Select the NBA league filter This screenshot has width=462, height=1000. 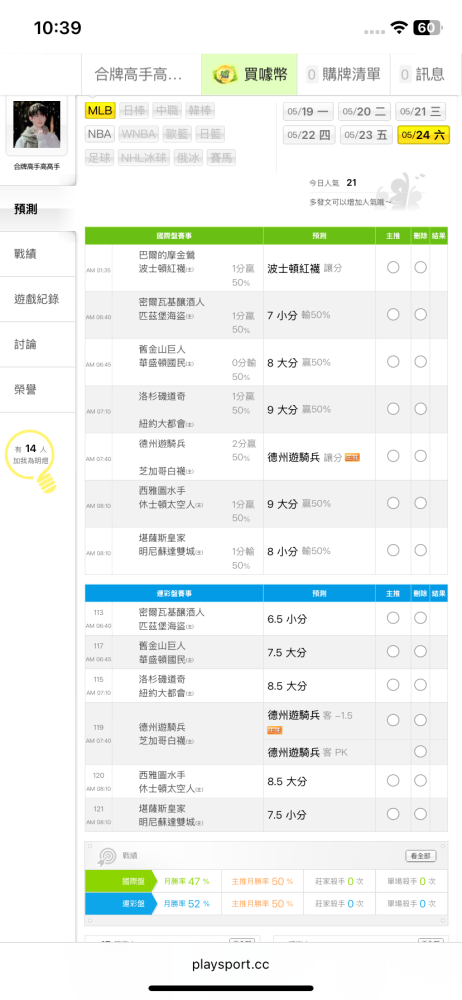(100, 134)
